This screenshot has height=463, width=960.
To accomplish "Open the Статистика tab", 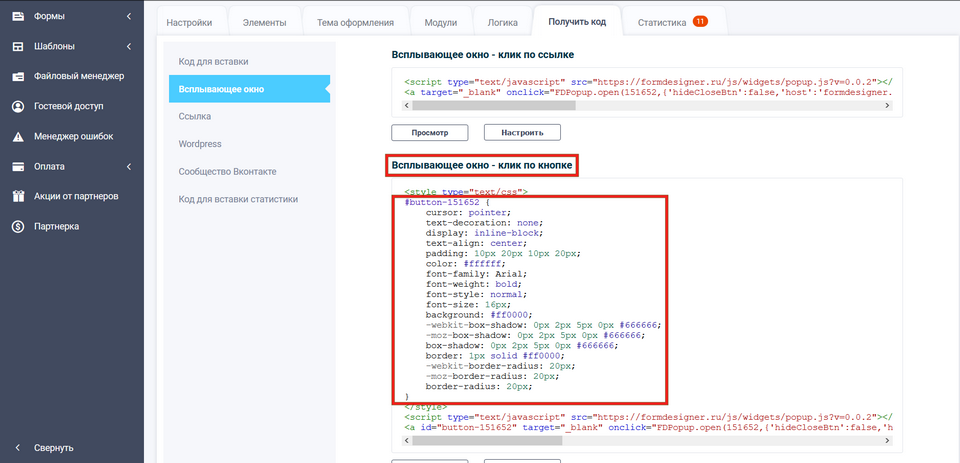I will pos(672,22).
